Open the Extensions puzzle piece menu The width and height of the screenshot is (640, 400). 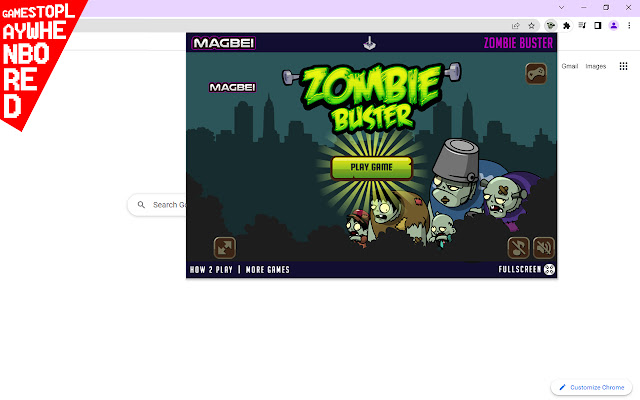coord(567,26)
